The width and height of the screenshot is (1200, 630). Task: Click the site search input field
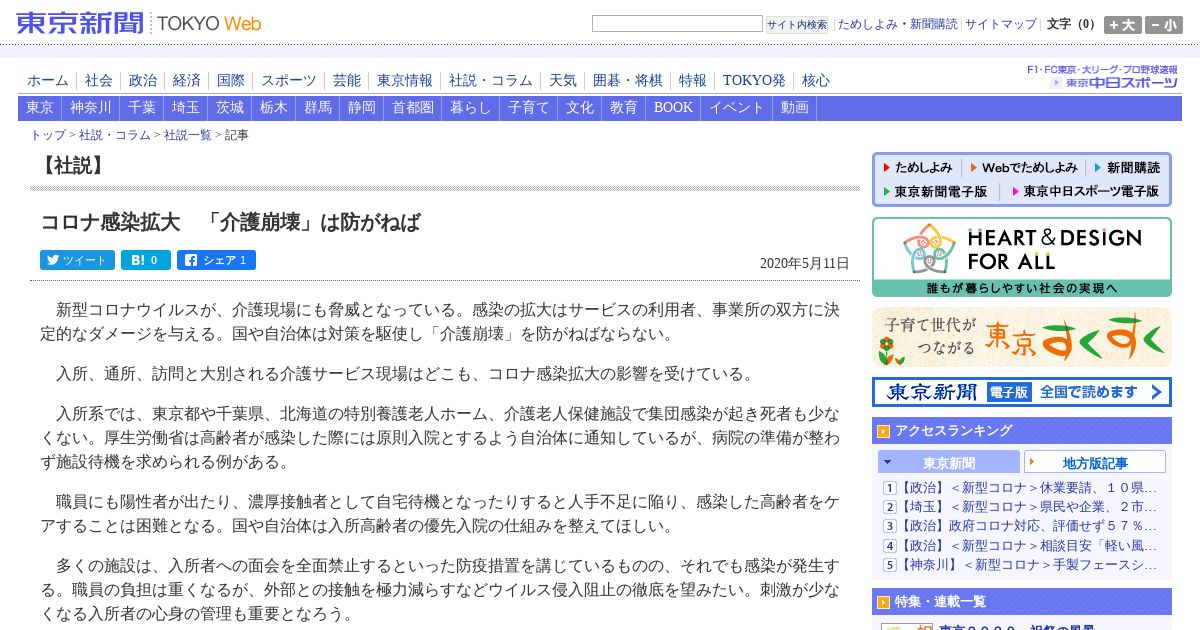coord(677,23)
